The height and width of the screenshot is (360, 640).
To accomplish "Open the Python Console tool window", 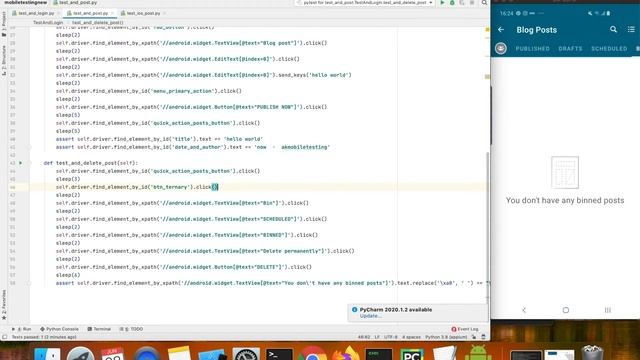I will click(59, 329).
